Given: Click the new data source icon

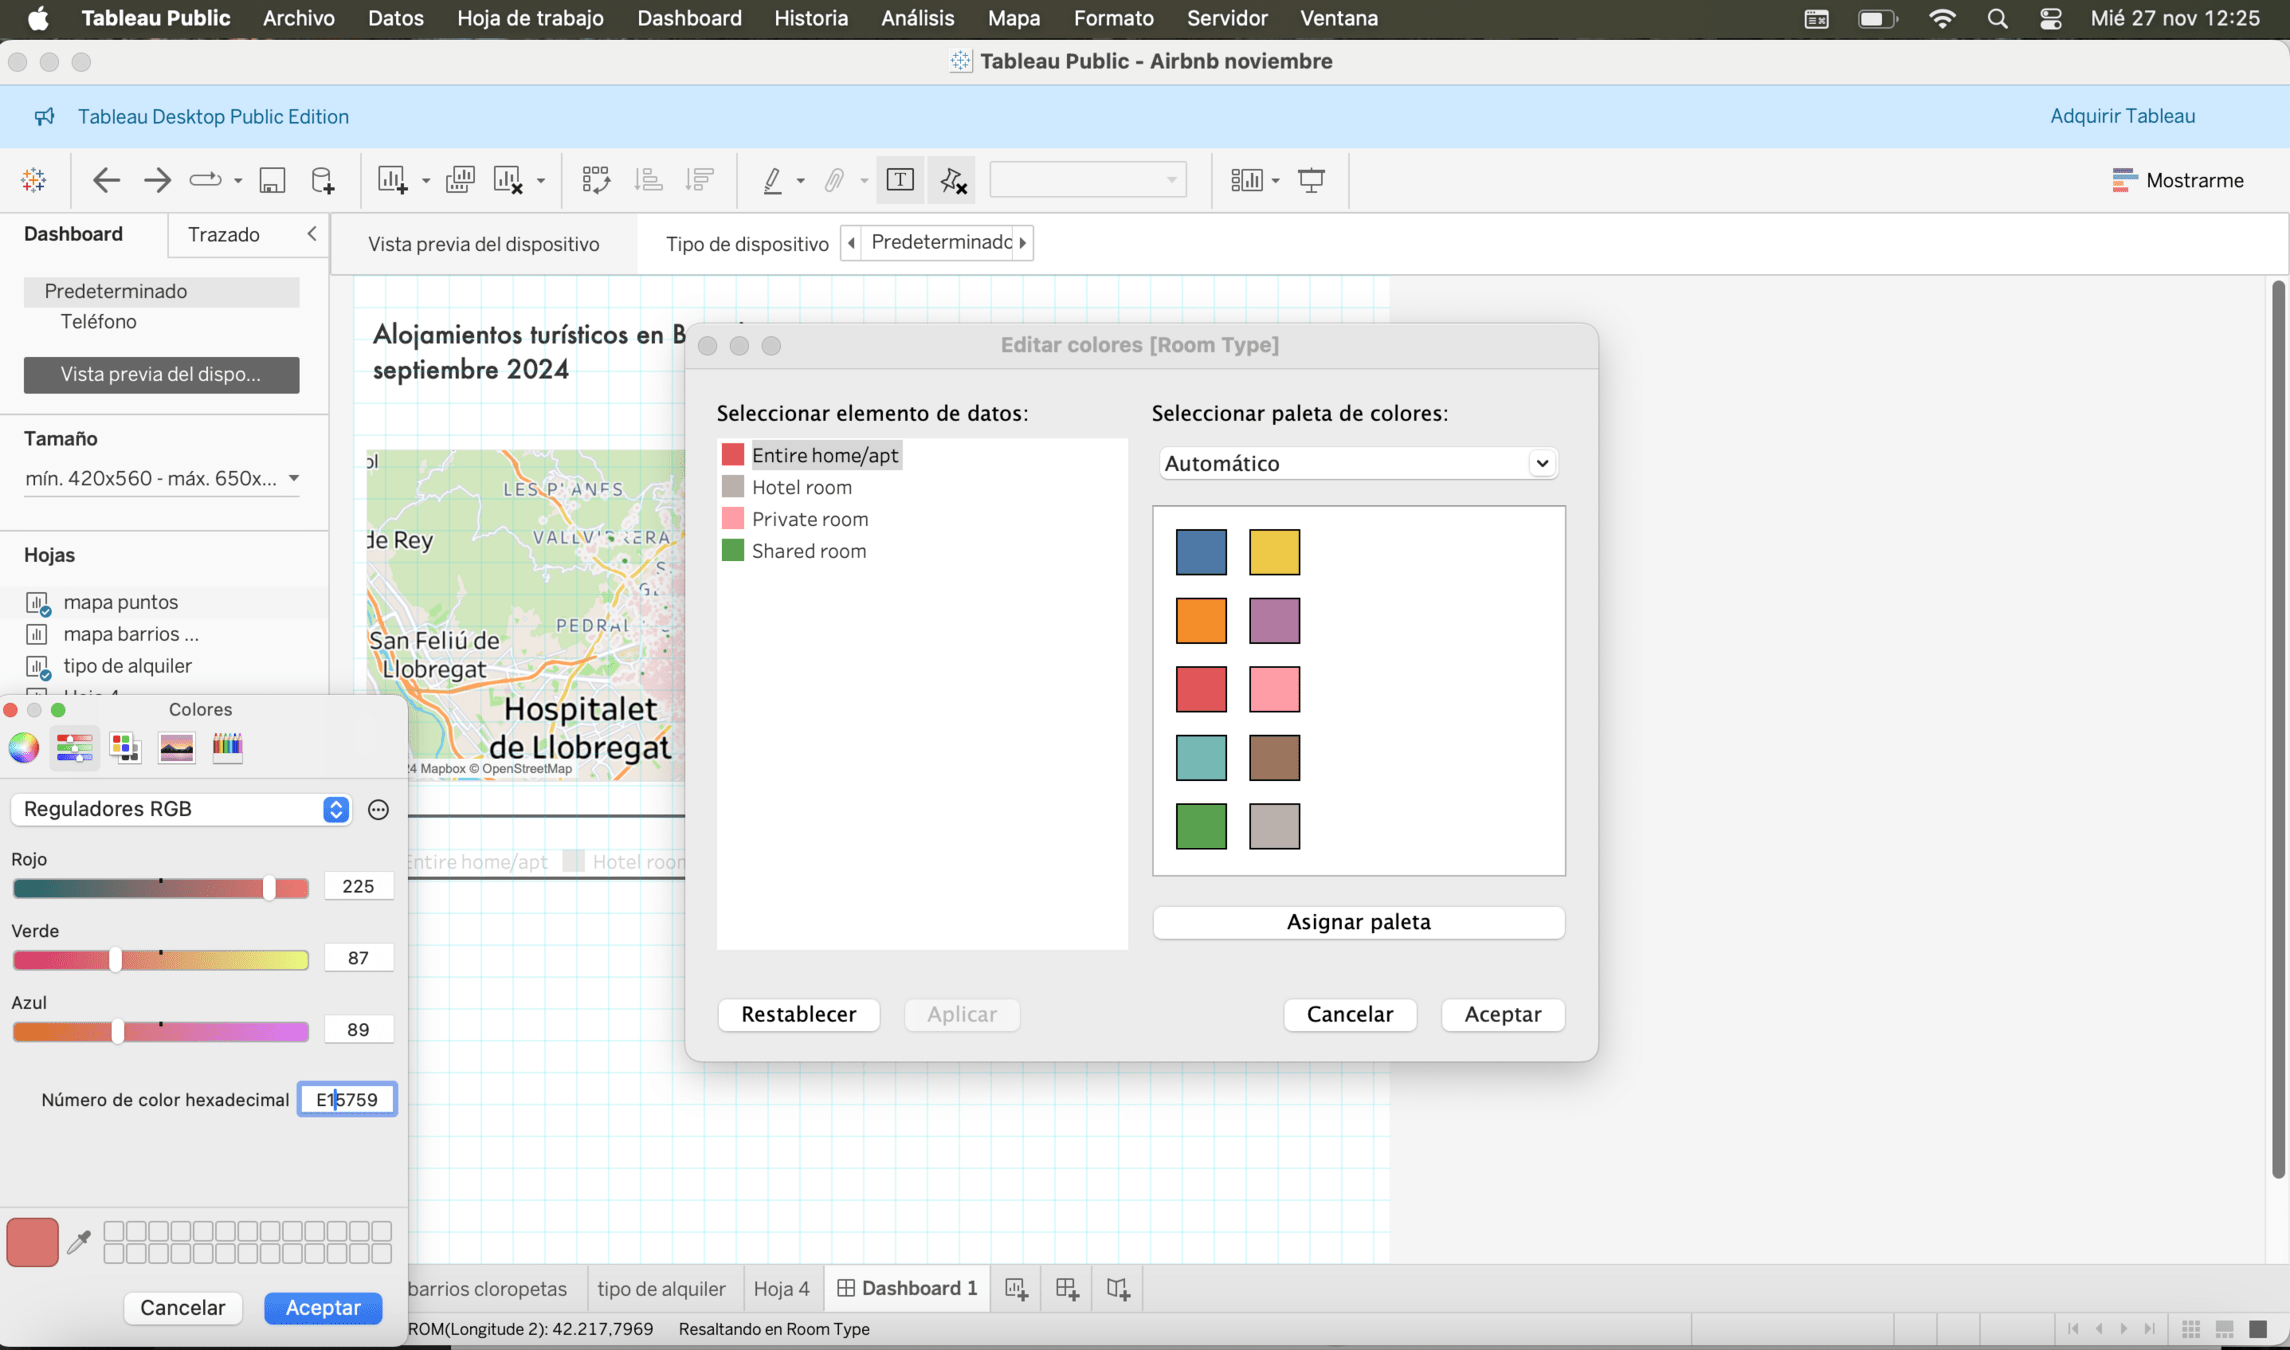Looking at the screenshot, I should [x=322, y=180].
